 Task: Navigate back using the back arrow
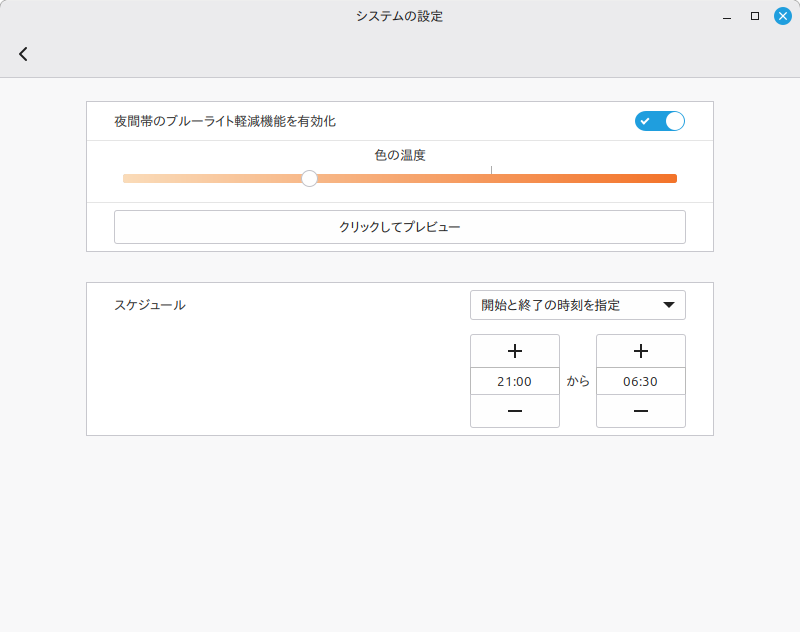pyautogui.click(x=23, y=53)
